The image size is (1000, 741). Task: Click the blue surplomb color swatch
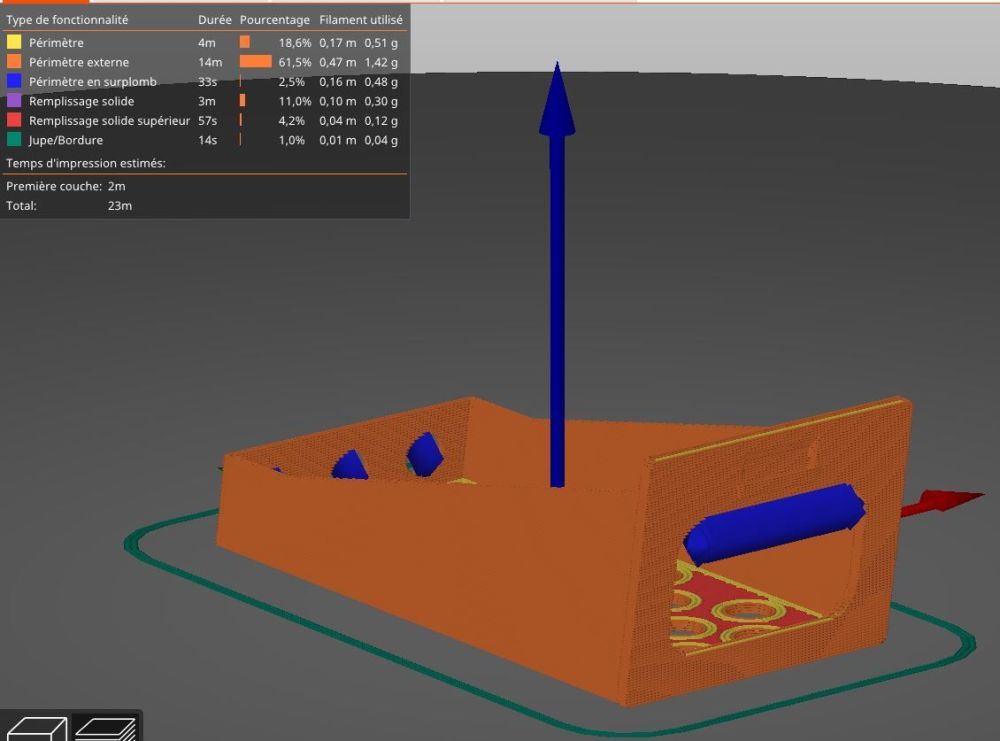point(14,81)
